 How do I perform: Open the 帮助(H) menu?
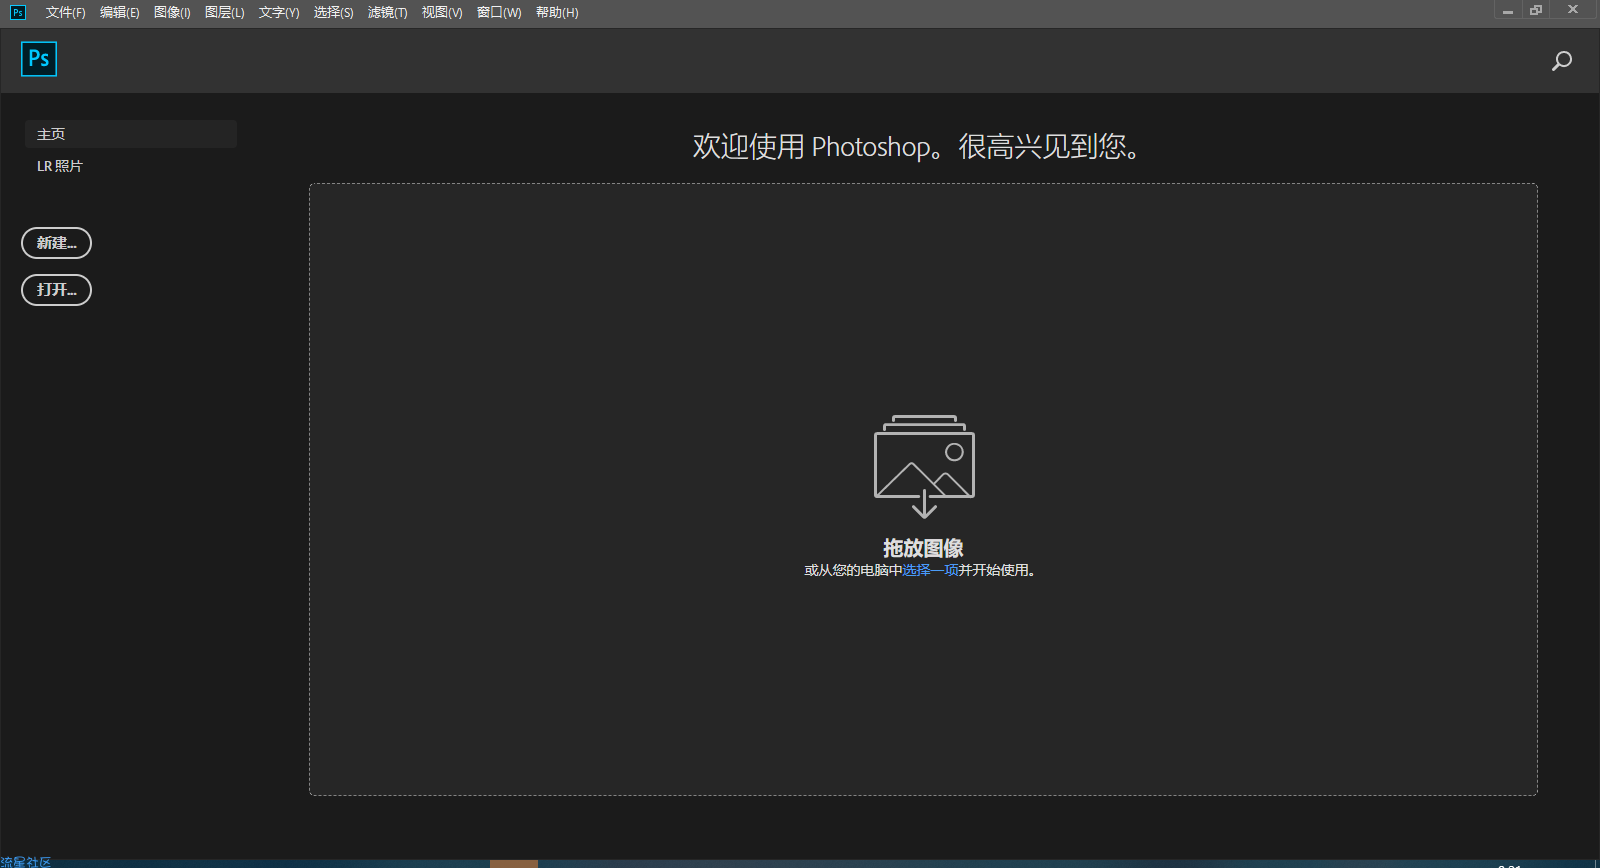557,13
